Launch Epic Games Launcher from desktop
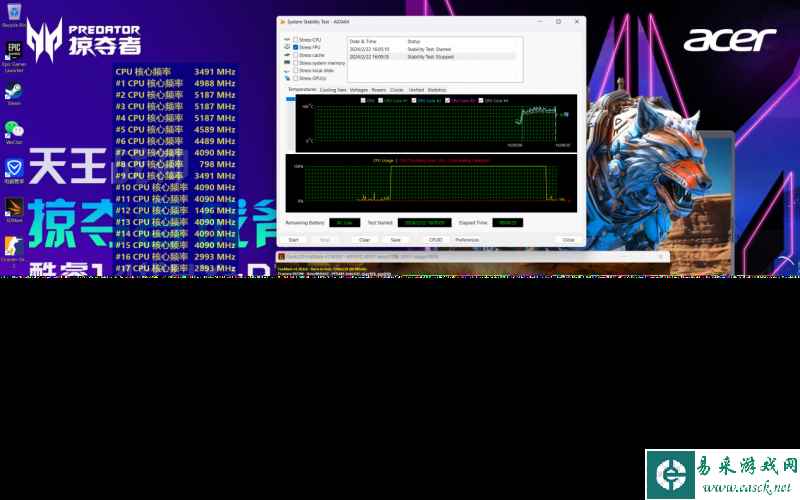 (14, 57)
